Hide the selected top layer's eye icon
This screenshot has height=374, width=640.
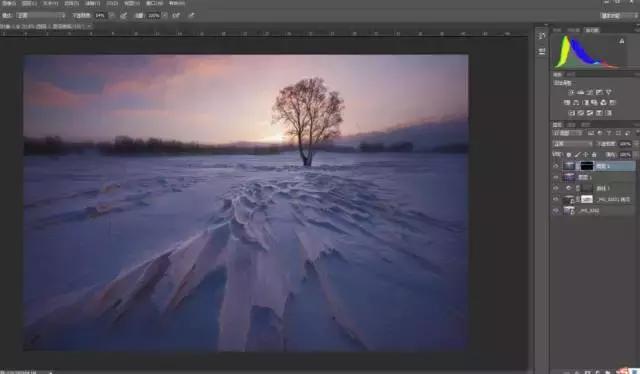coord(556,166)
